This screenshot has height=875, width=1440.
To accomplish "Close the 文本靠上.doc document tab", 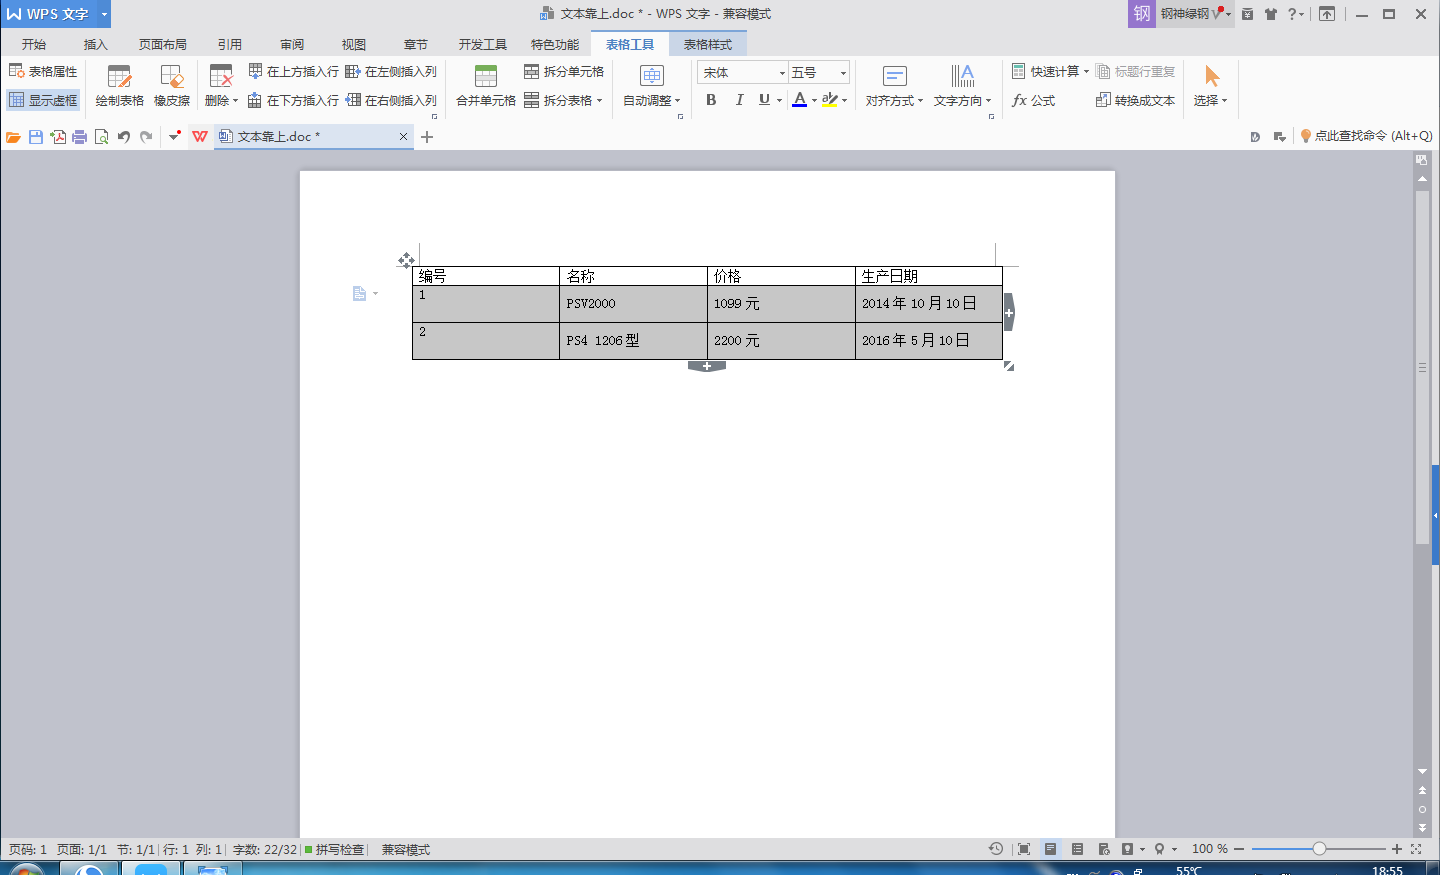I will click(x=404, y=137).
